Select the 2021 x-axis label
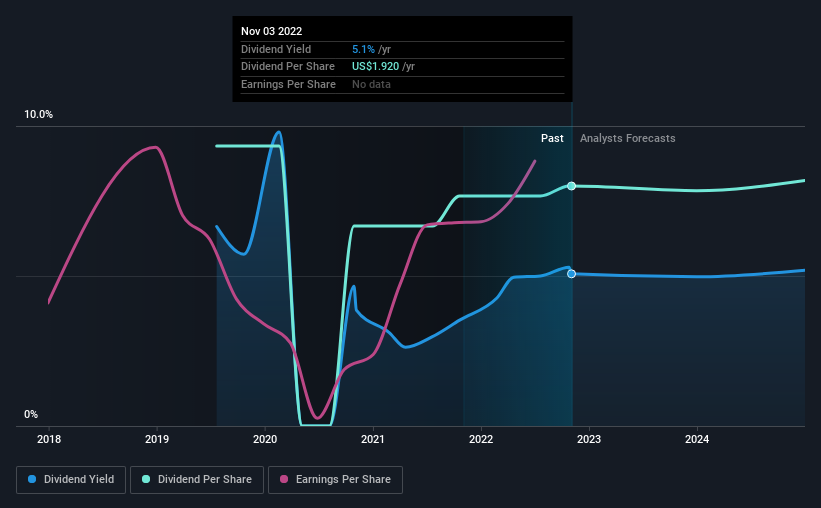The width and height of the screenshot is (821, 508). (x=373, y=439)
